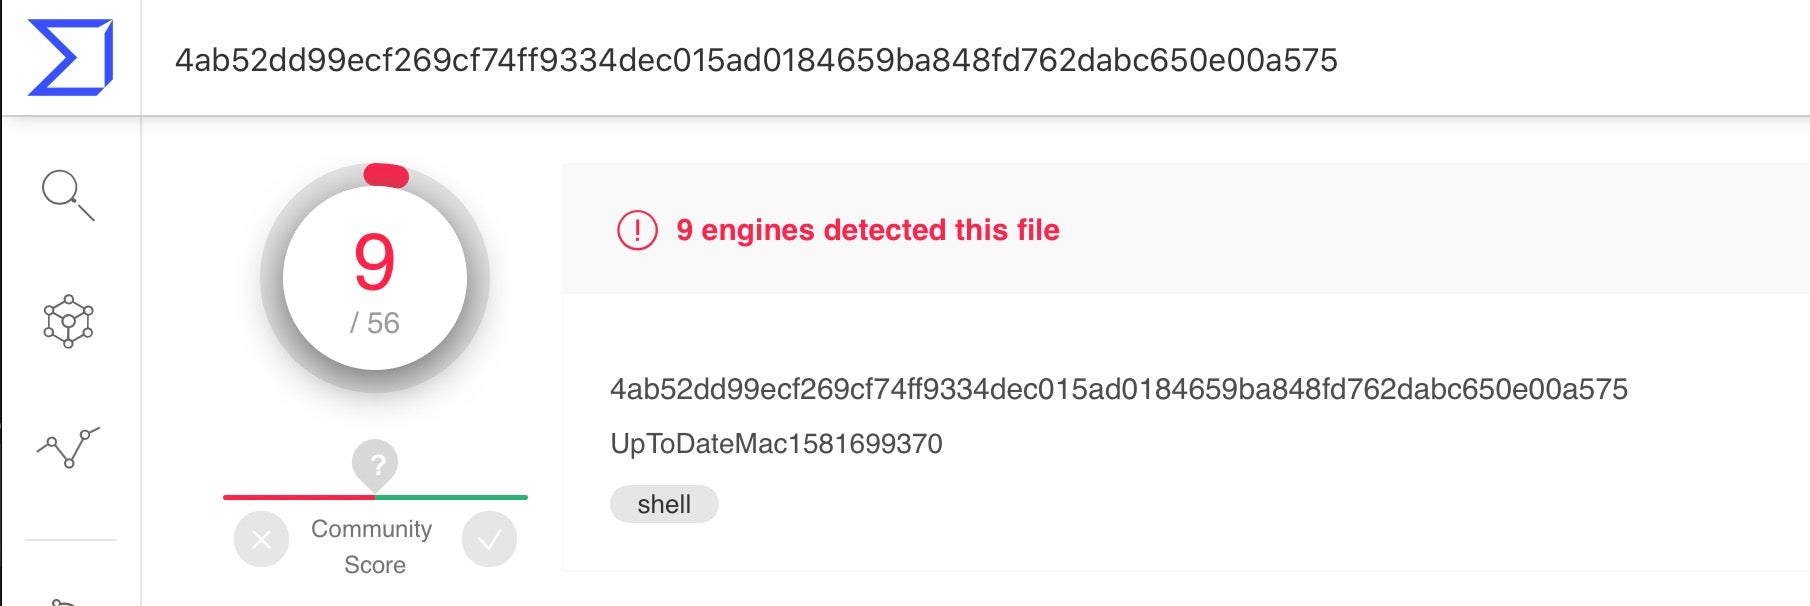This screenshot has height=606, width=1810.
Task: Click the VirusTotal sigma logo
Action: 70,58
